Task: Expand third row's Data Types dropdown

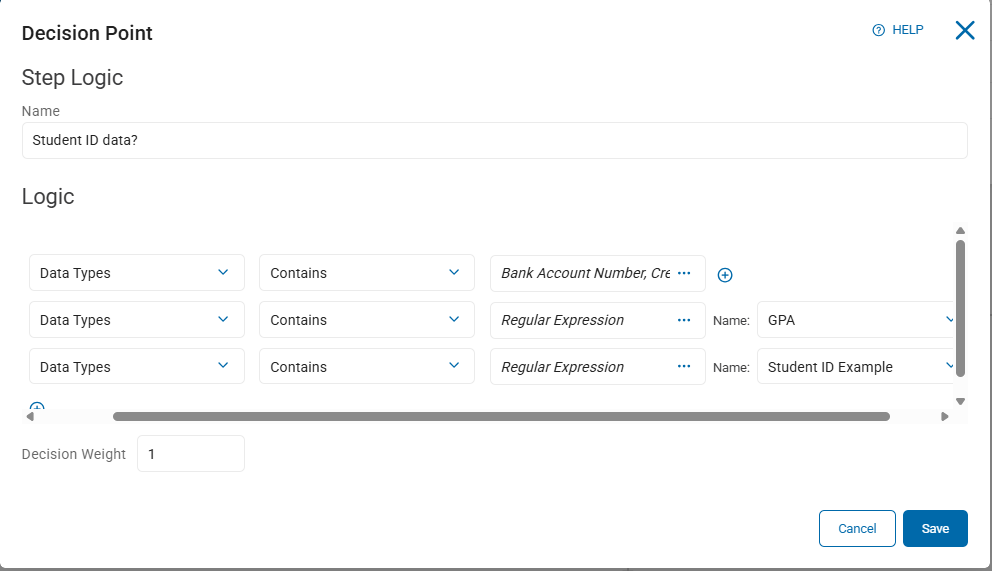Action: (136, 367)
